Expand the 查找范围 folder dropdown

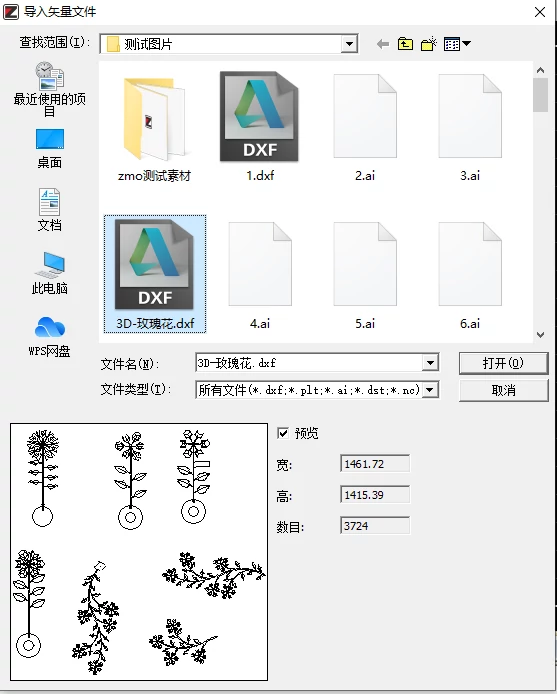pos(349,44)
